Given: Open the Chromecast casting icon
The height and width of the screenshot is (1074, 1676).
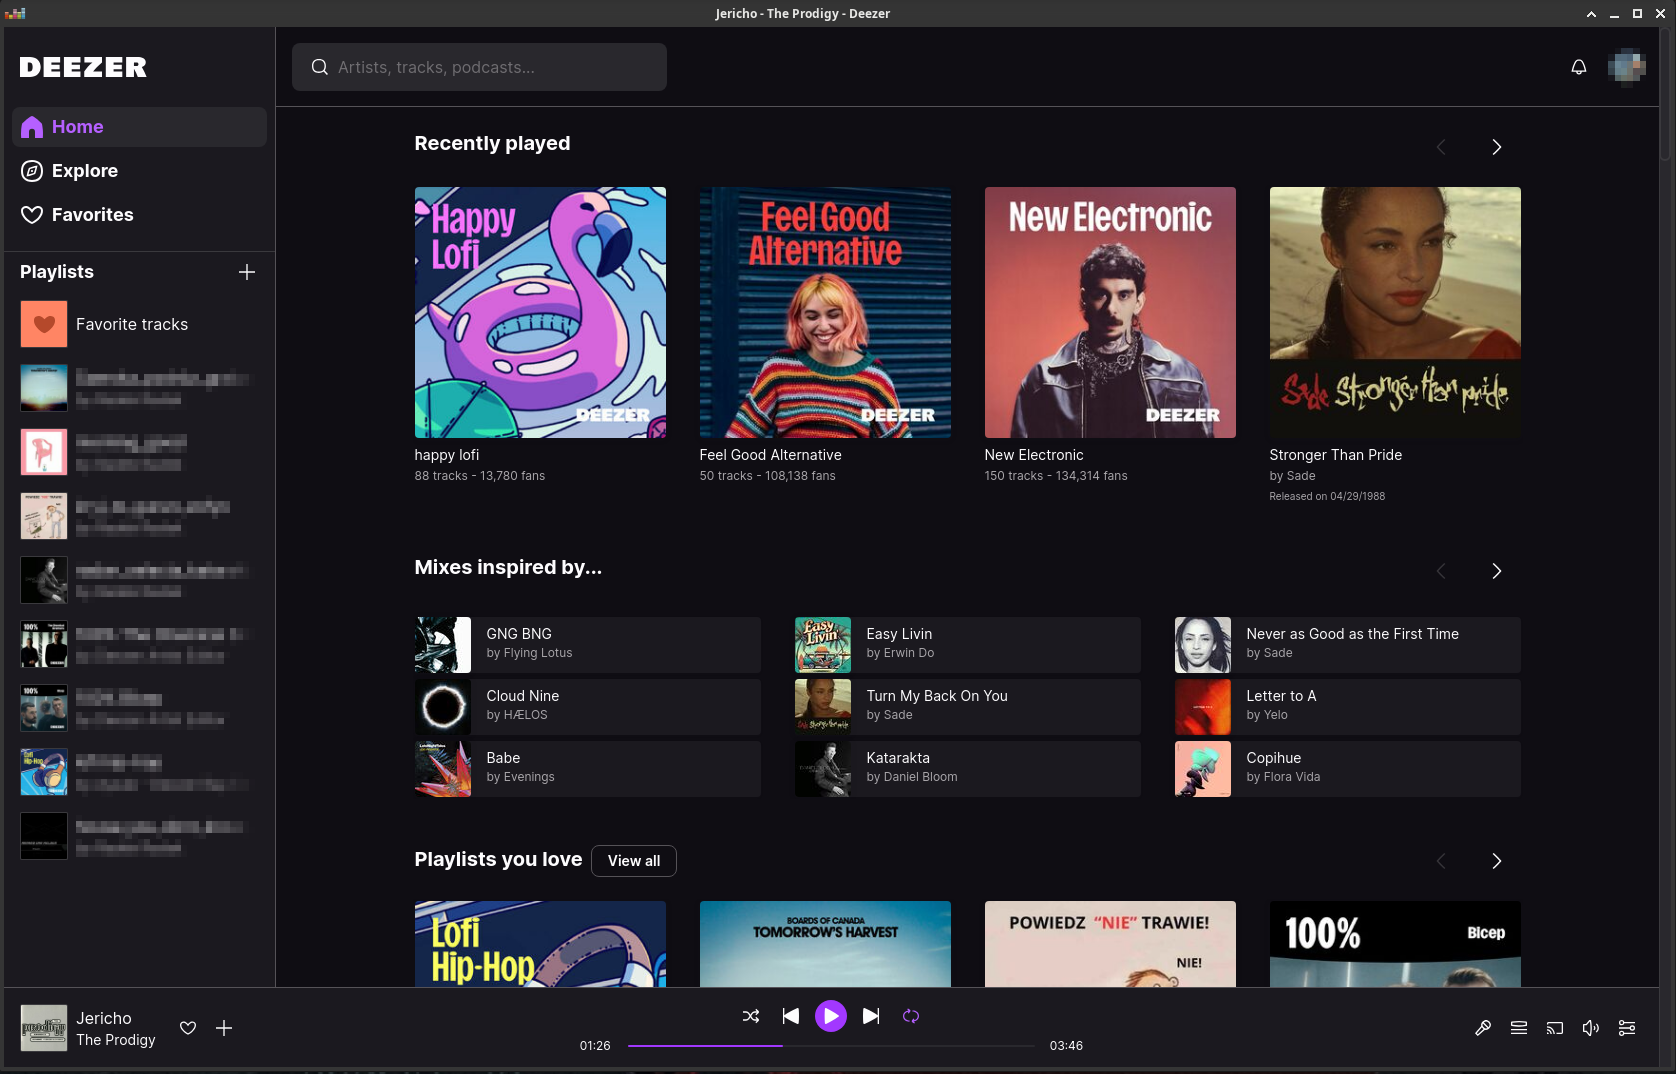Looking at the screenshot, I should [x=1555, y=1027].
